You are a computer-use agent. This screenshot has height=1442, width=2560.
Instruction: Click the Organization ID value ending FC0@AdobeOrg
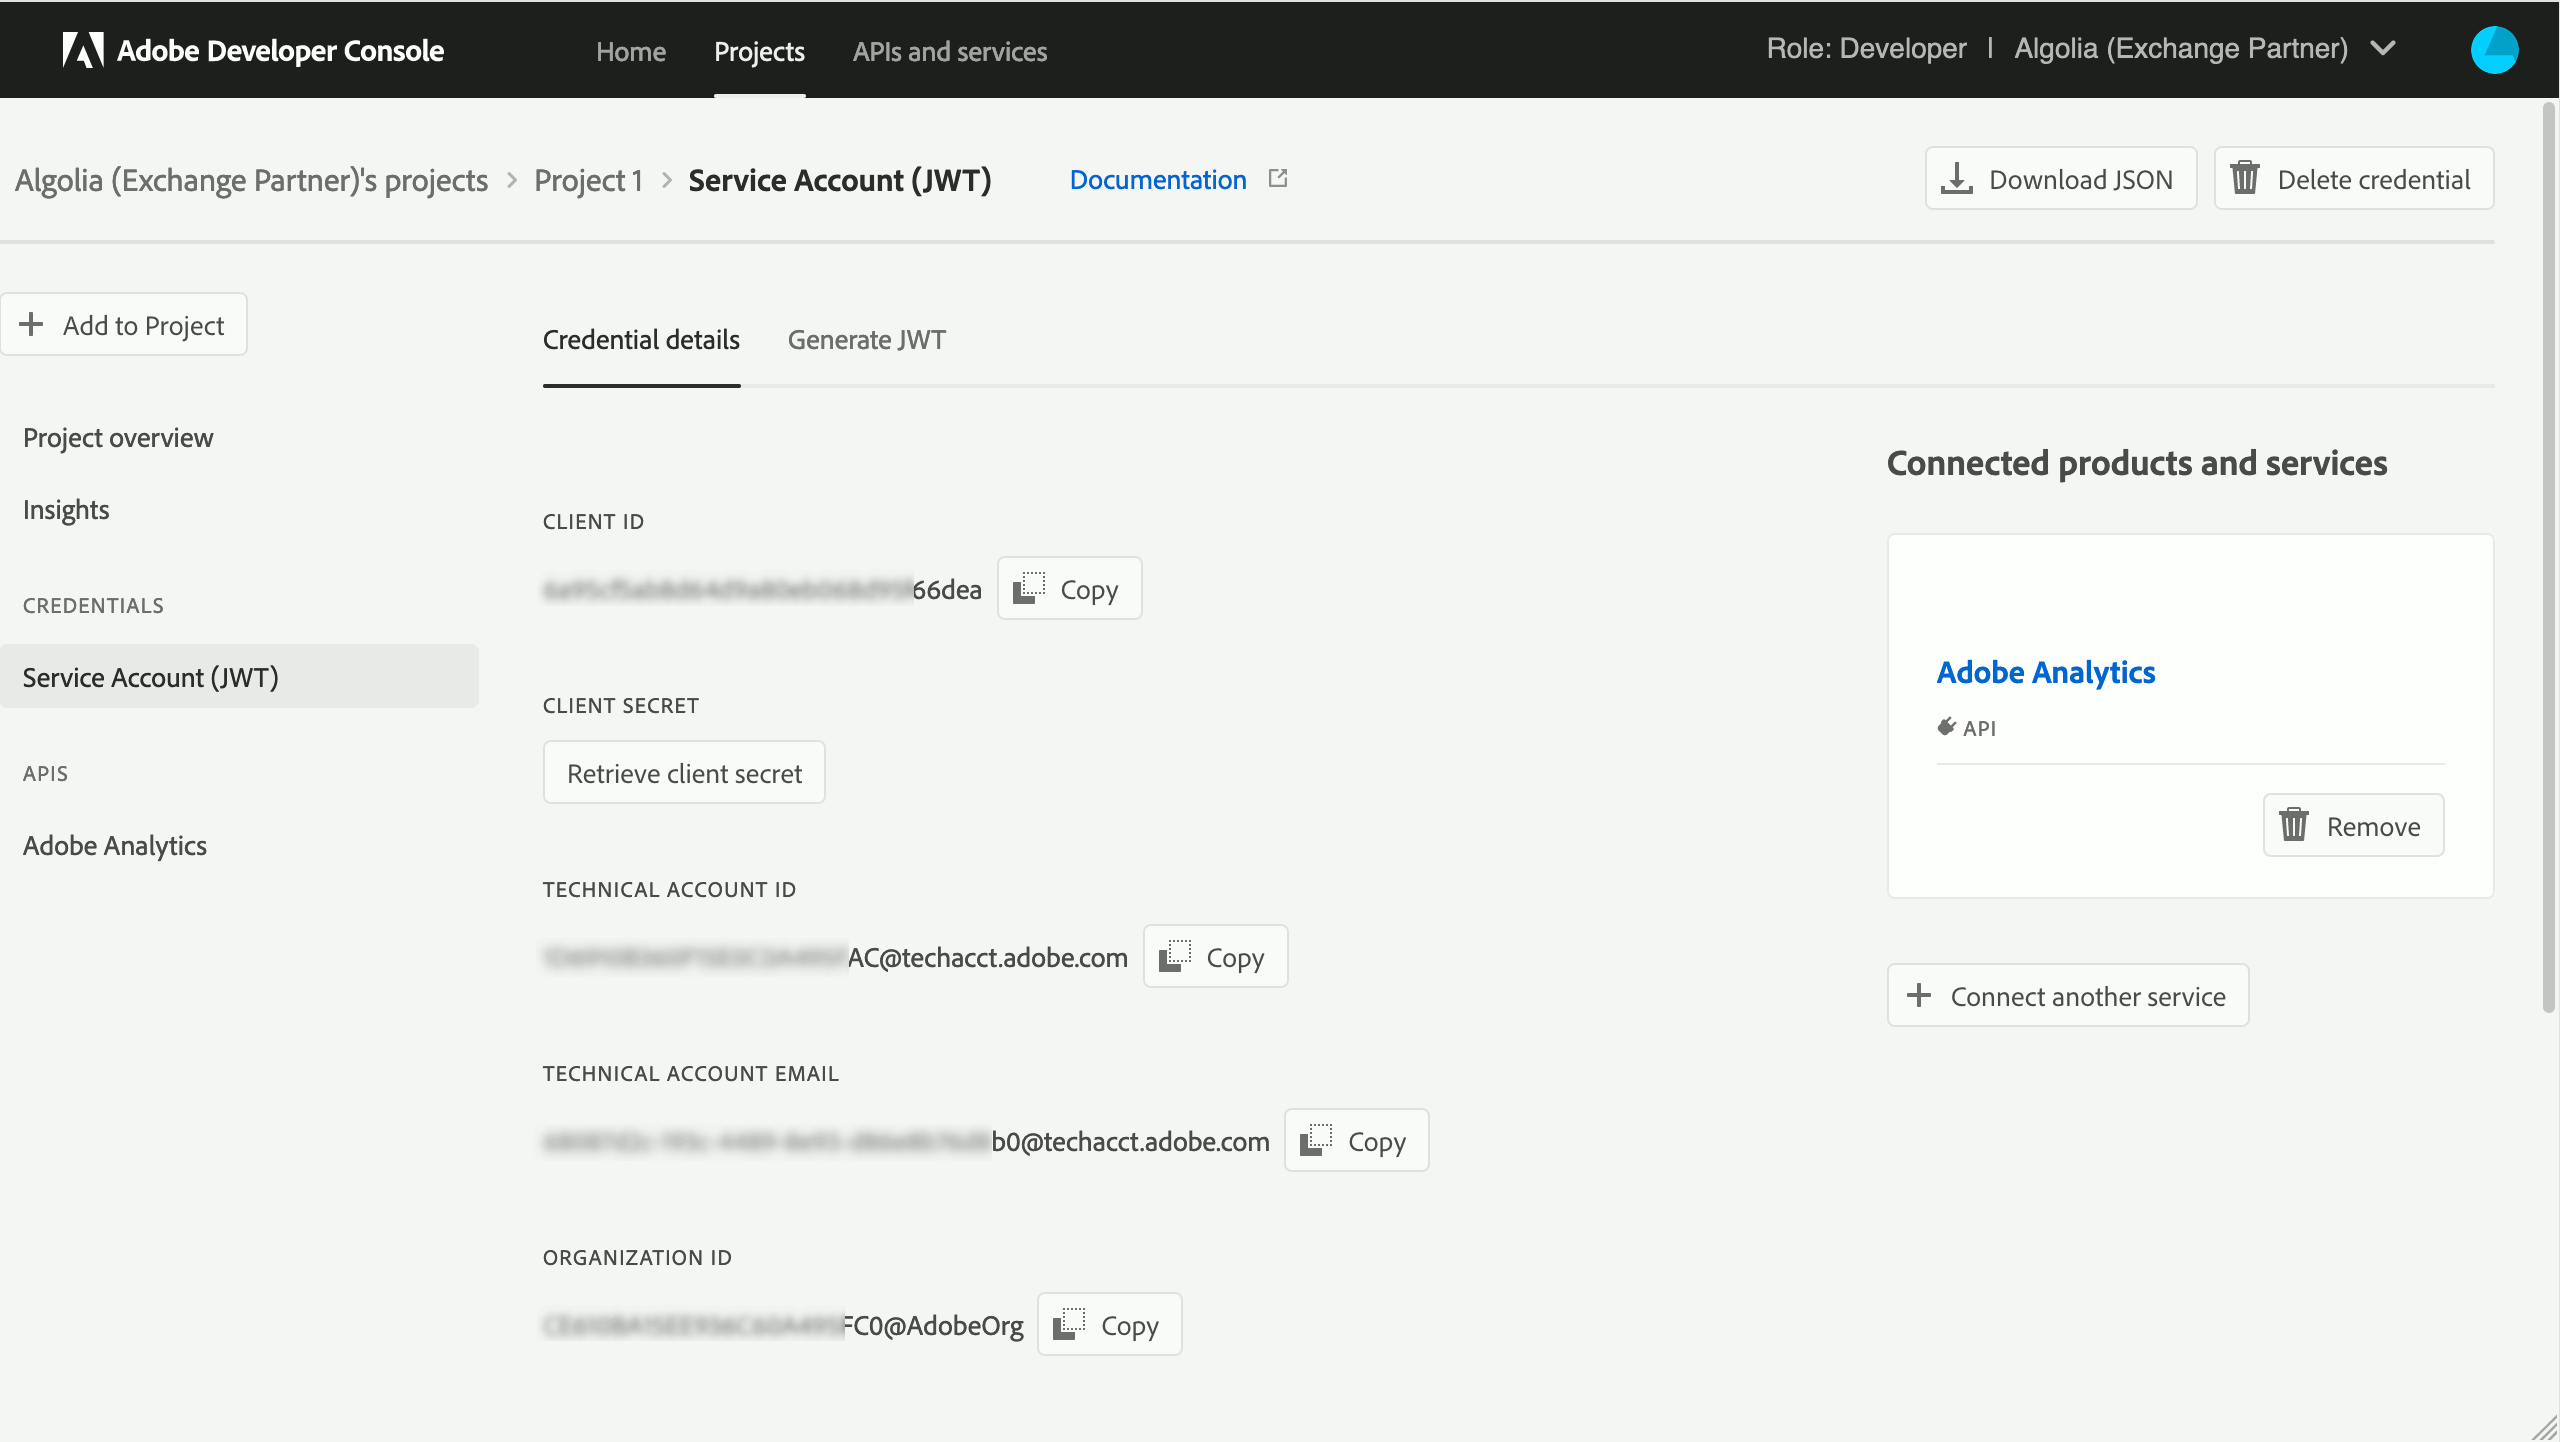[x=783, y=1326]
